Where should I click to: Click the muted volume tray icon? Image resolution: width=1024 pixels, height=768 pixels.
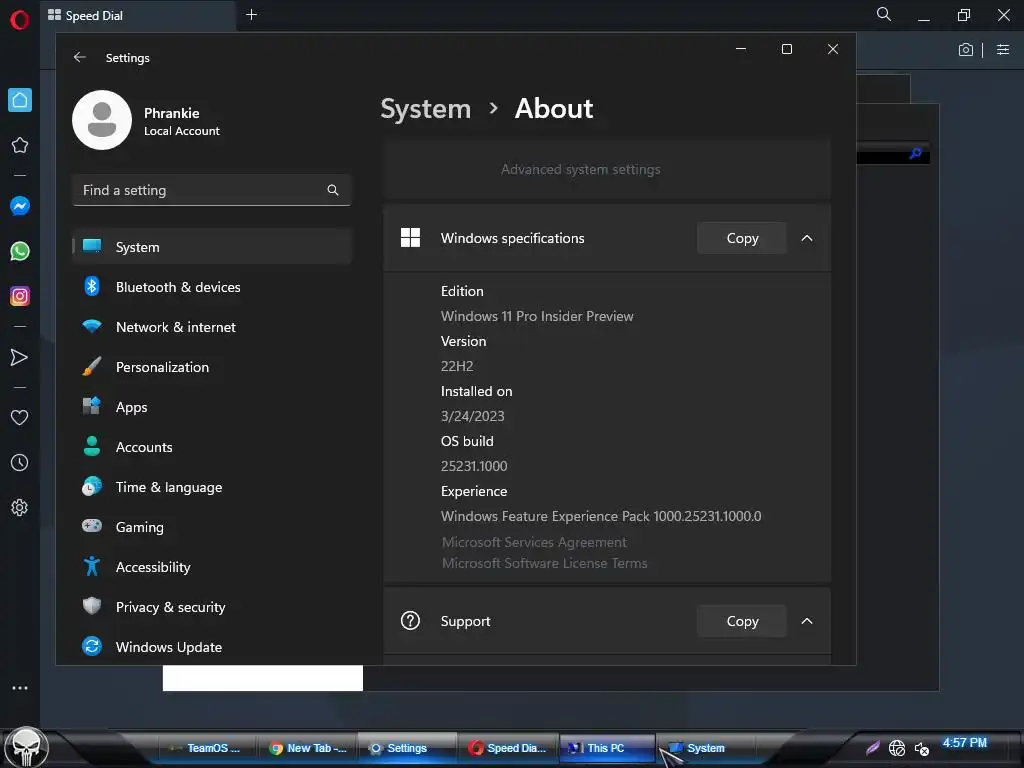click(x=921, y=749)
